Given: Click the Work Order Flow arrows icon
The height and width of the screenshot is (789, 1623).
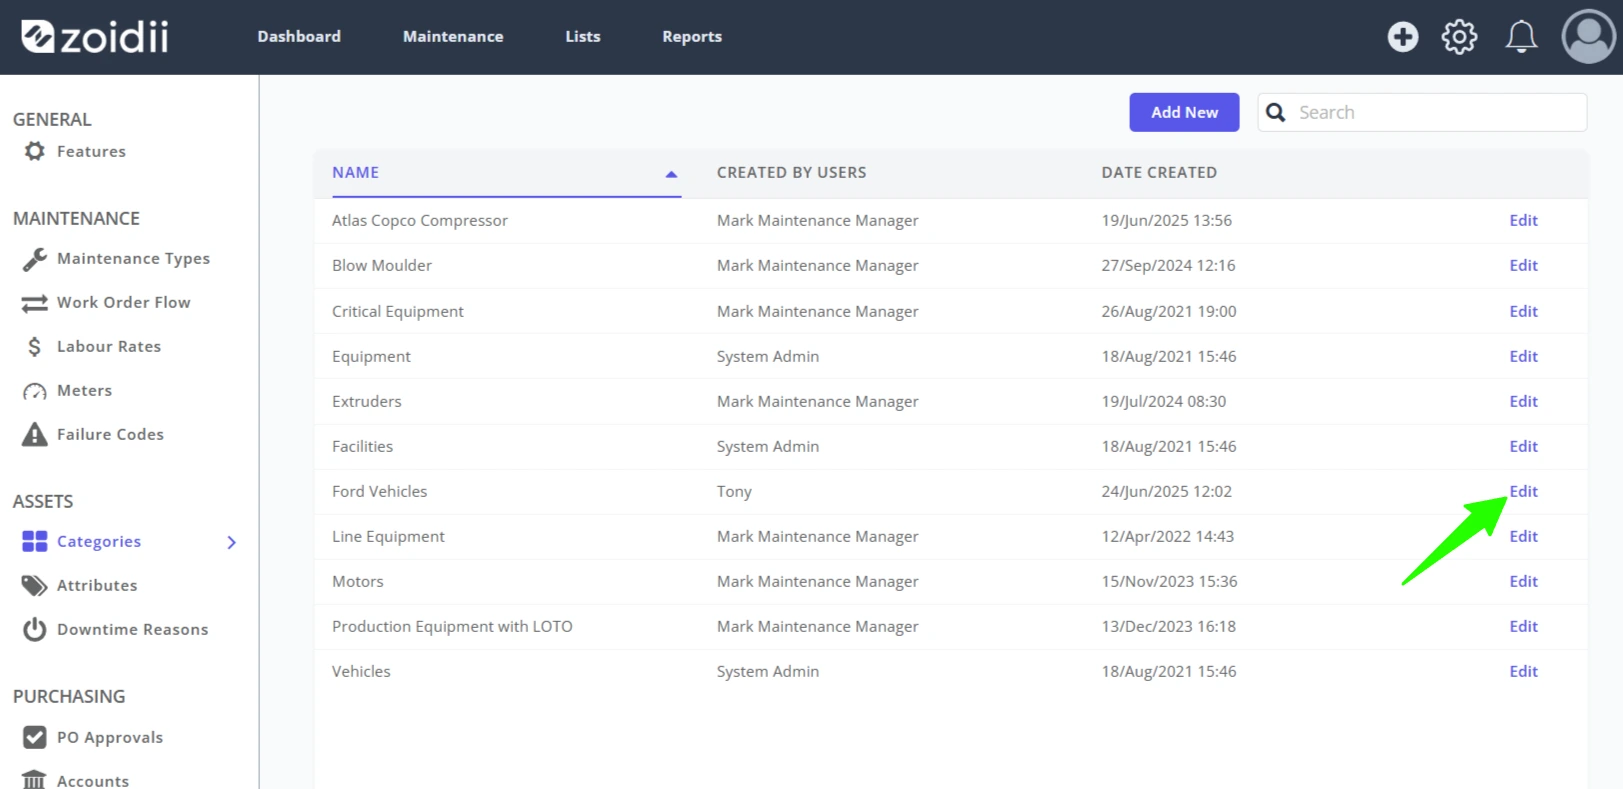Looking at the screenshot, I should [x=35, y=303].
